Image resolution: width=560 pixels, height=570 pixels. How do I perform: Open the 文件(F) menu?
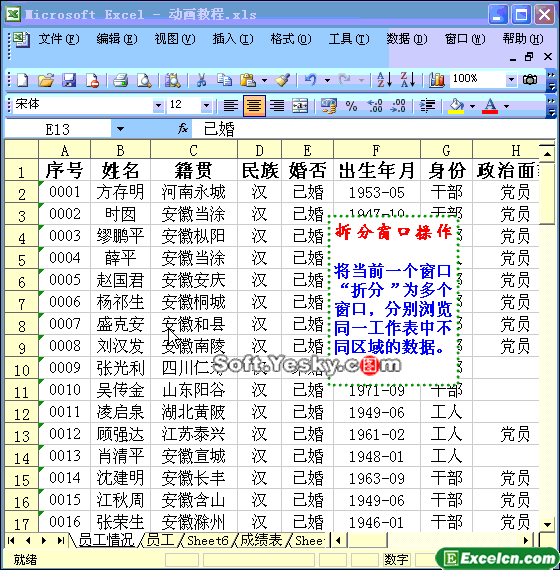click(59, 39)
